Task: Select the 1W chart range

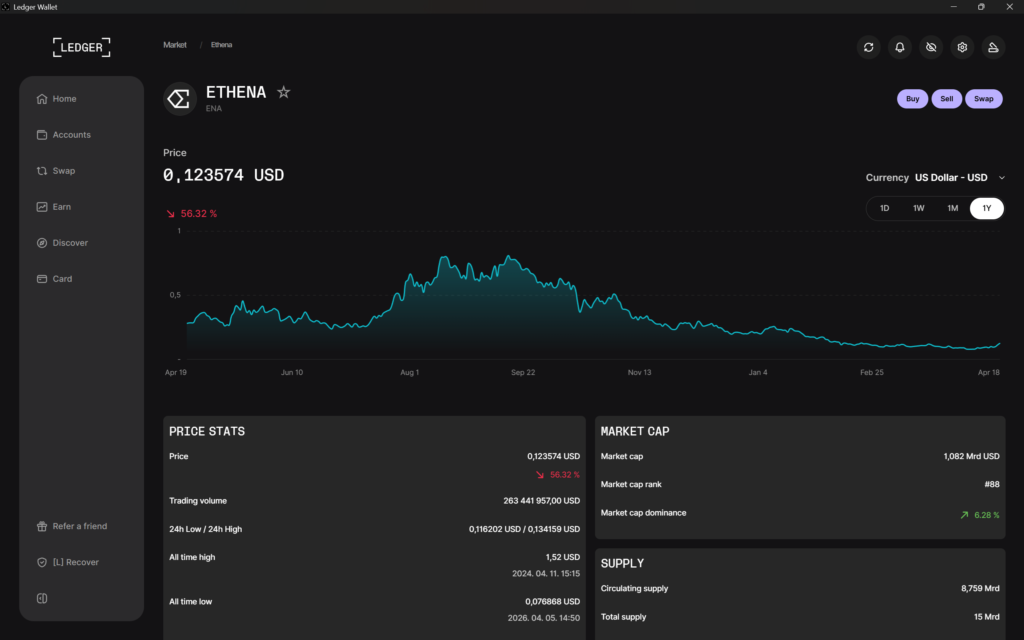Action: [x=918, y=208]
